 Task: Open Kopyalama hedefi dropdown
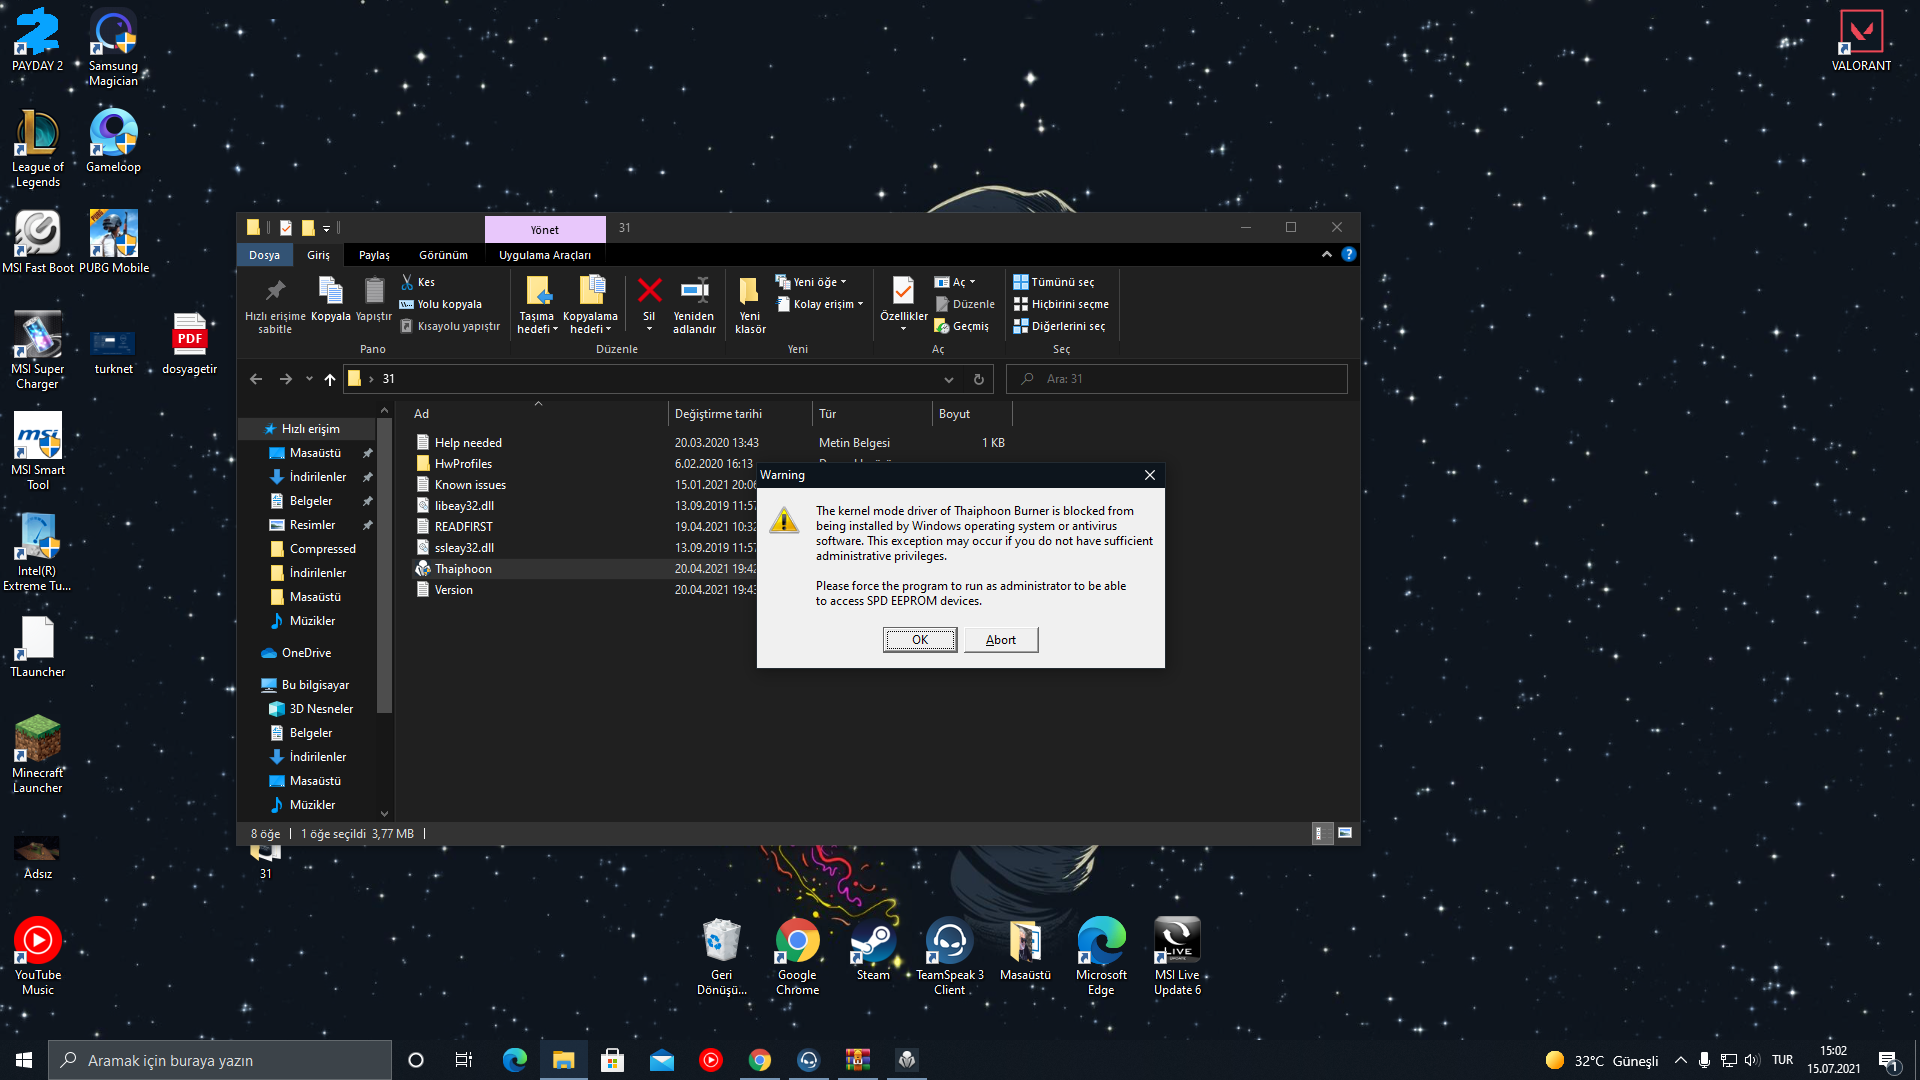[590, 305]
